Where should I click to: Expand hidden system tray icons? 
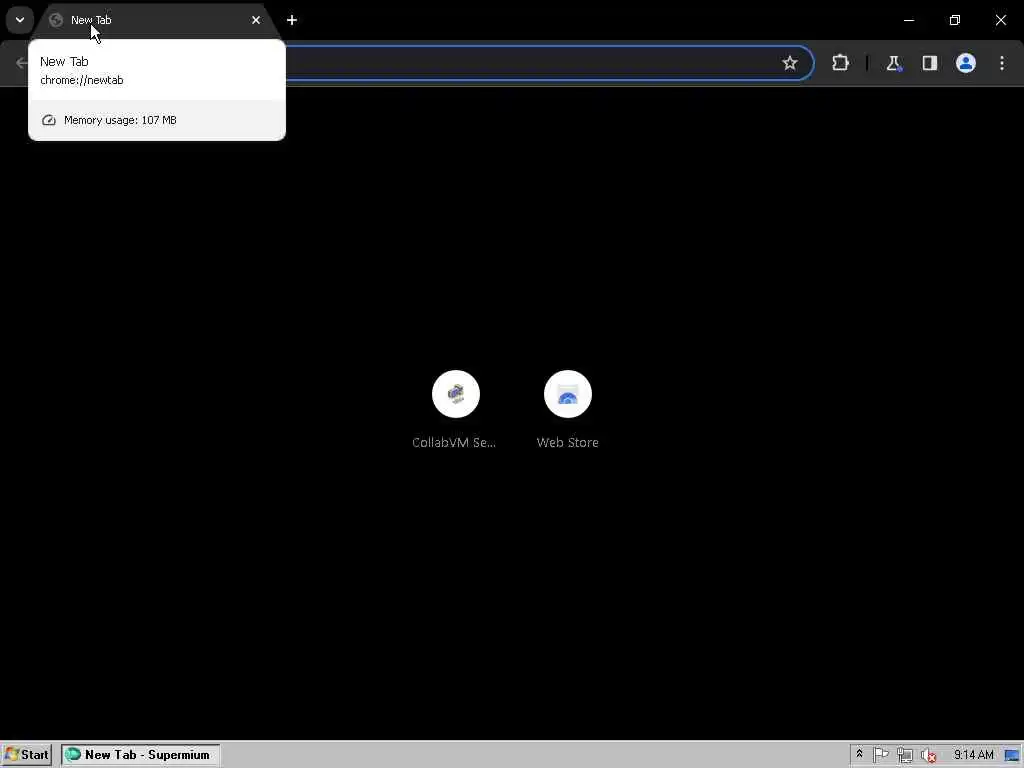tap(859, 754)
